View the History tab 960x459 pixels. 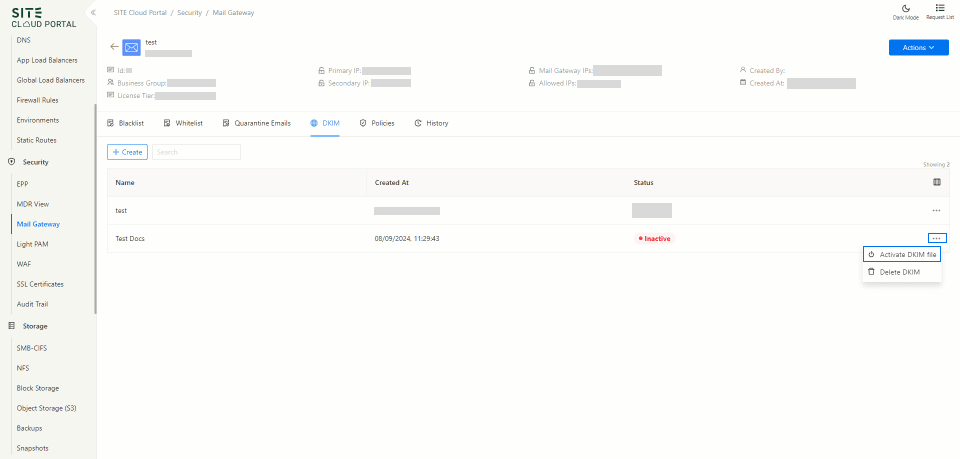(x=431, y=123)
